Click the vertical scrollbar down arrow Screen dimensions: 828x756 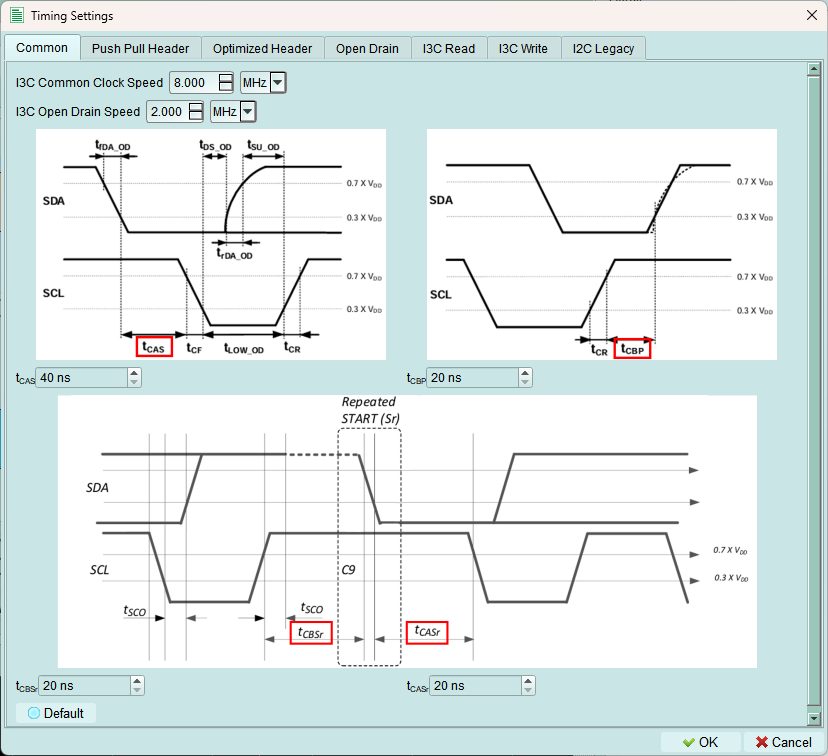[x=813, y=718]
